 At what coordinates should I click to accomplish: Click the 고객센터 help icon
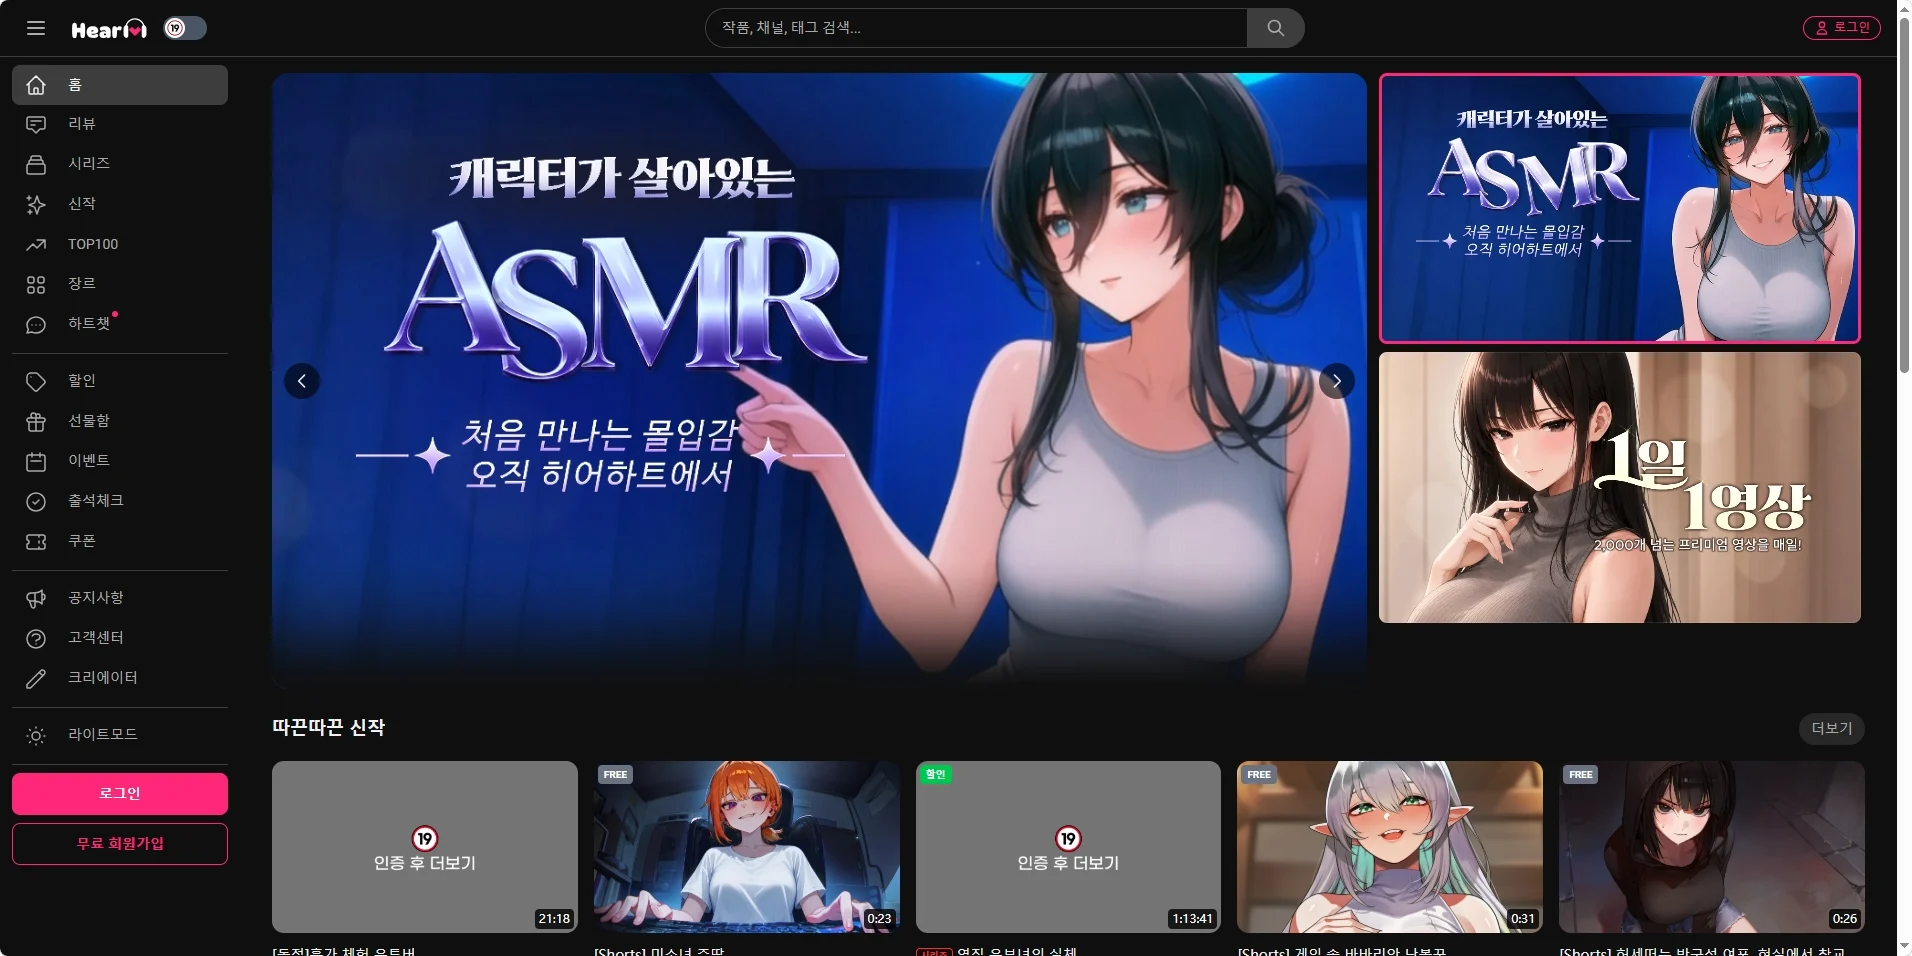[36, 639]
